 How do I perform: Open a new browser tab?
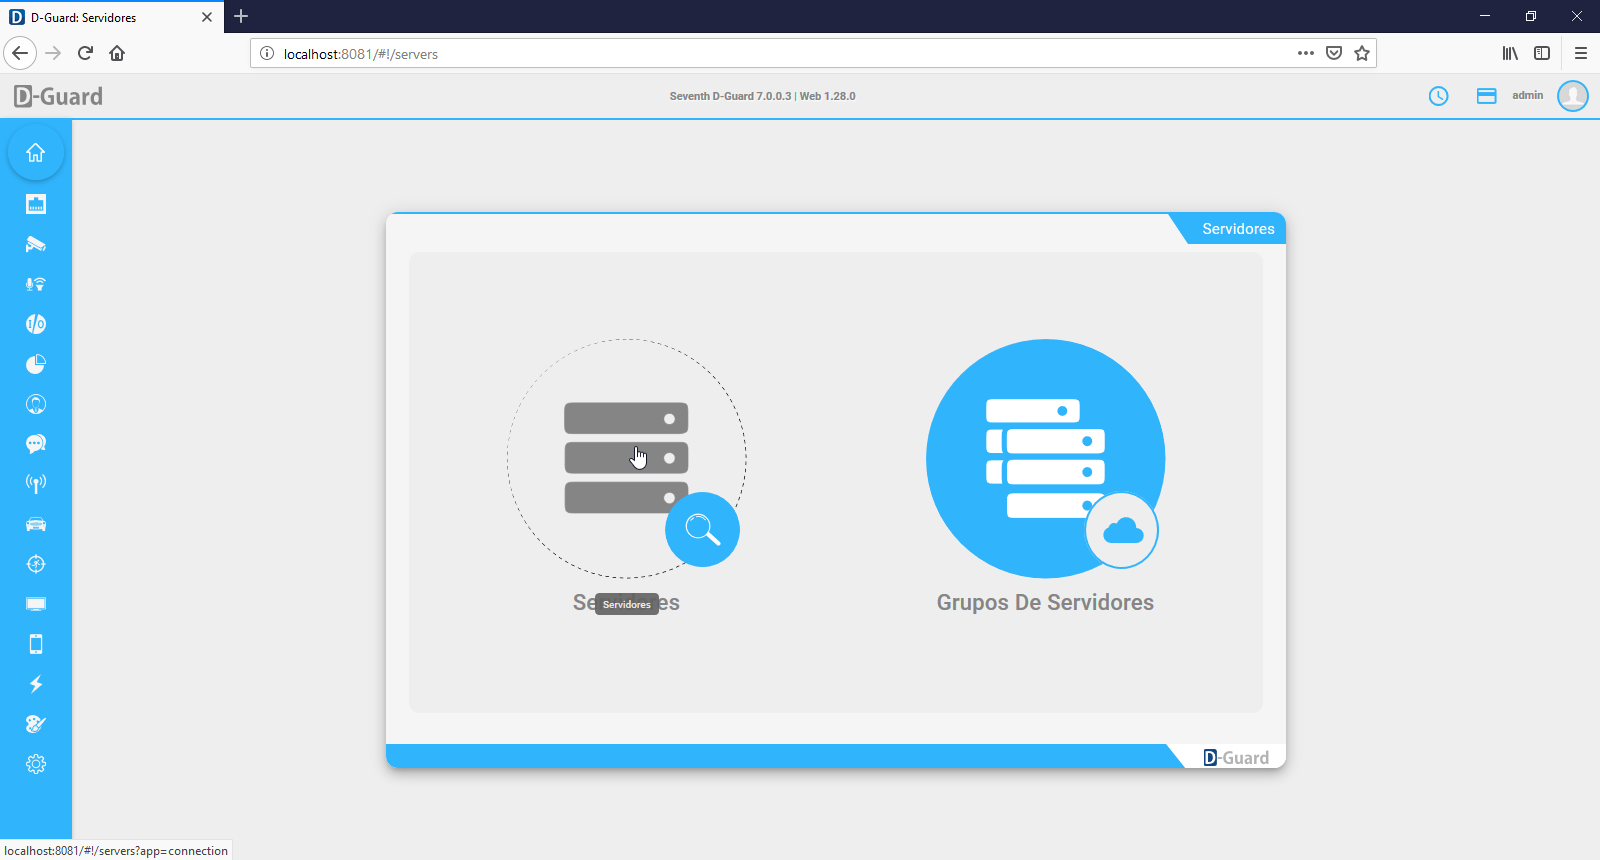click(x=241, y=16)
